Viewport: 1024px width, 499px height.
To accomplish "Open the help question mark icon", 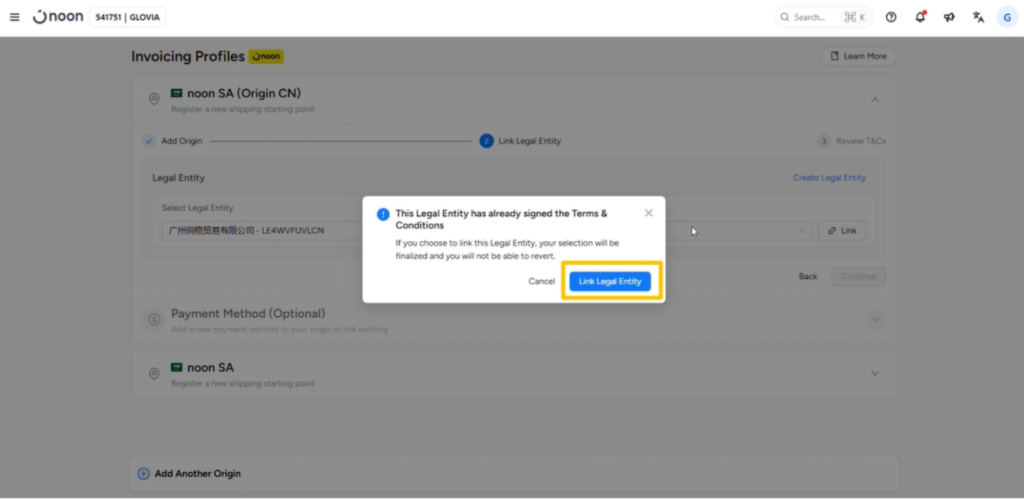I will [891, 17].
